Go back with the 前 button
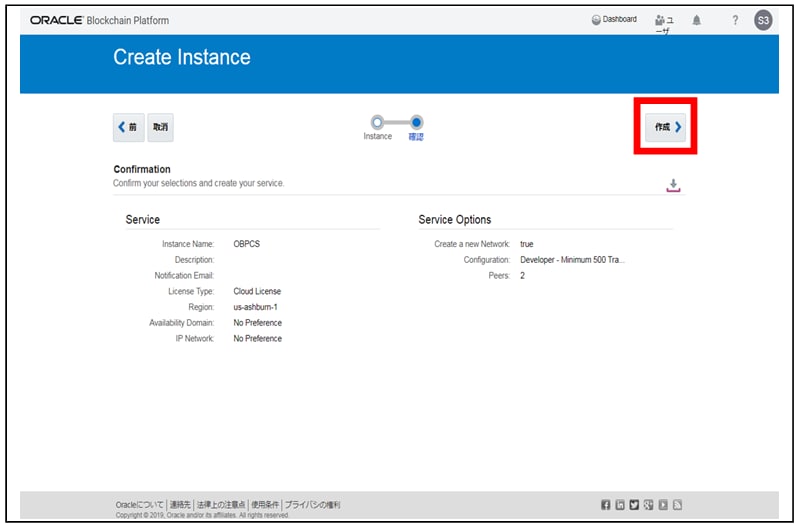This screenshot has width=799, height=530. [128, 127]
